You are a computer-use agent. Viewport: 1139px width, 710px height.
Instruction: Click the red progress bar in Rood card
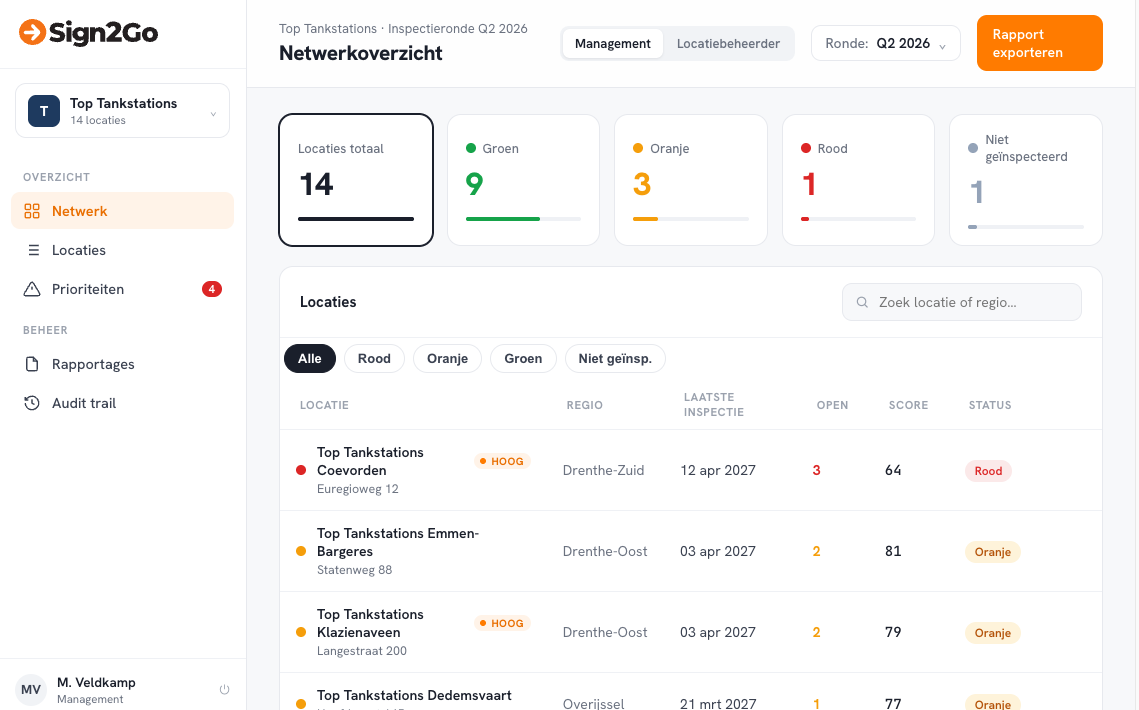pyautogui.click(x=805, y=219)
